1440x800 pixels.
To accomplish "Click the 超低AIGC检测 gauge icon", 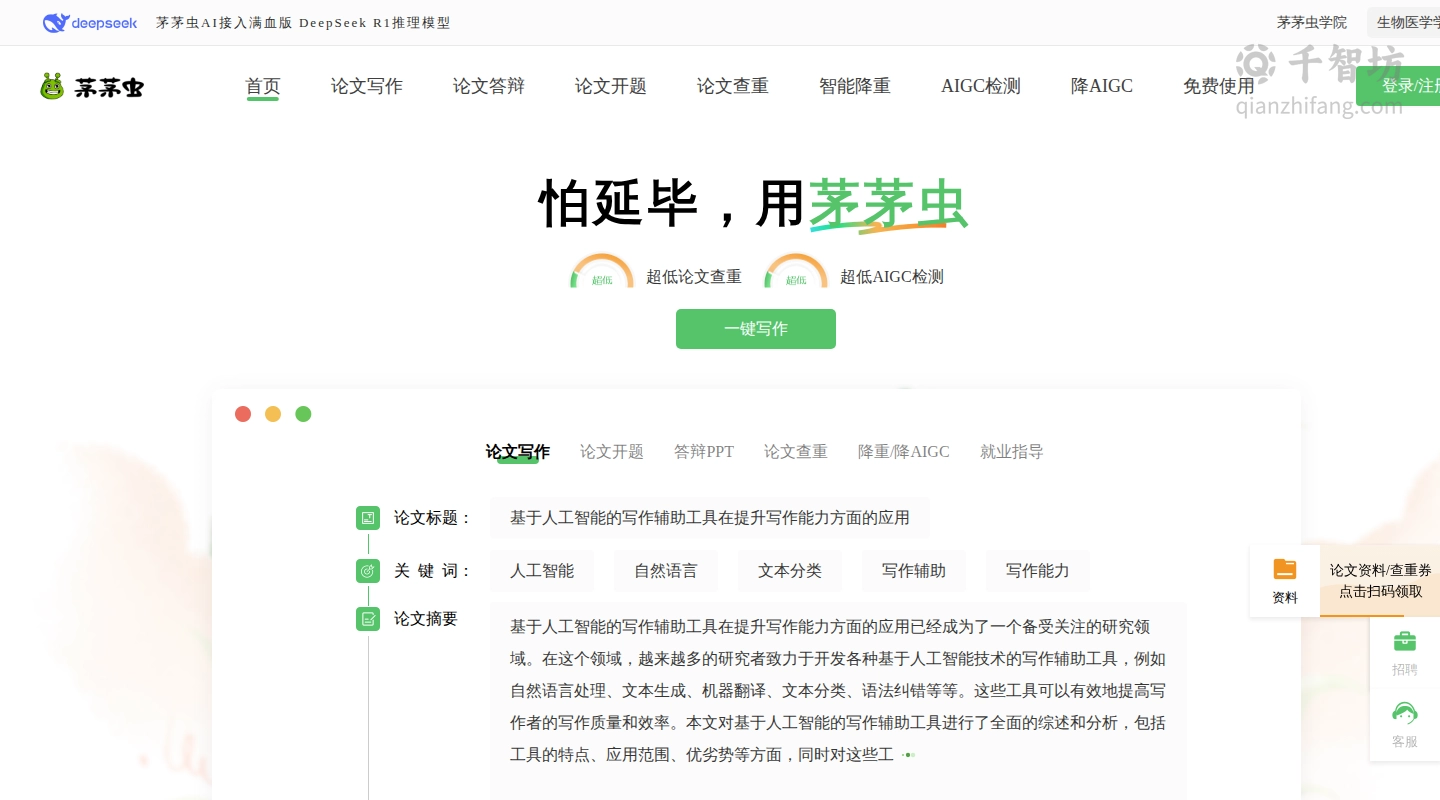I will click(x=796, y=272).
